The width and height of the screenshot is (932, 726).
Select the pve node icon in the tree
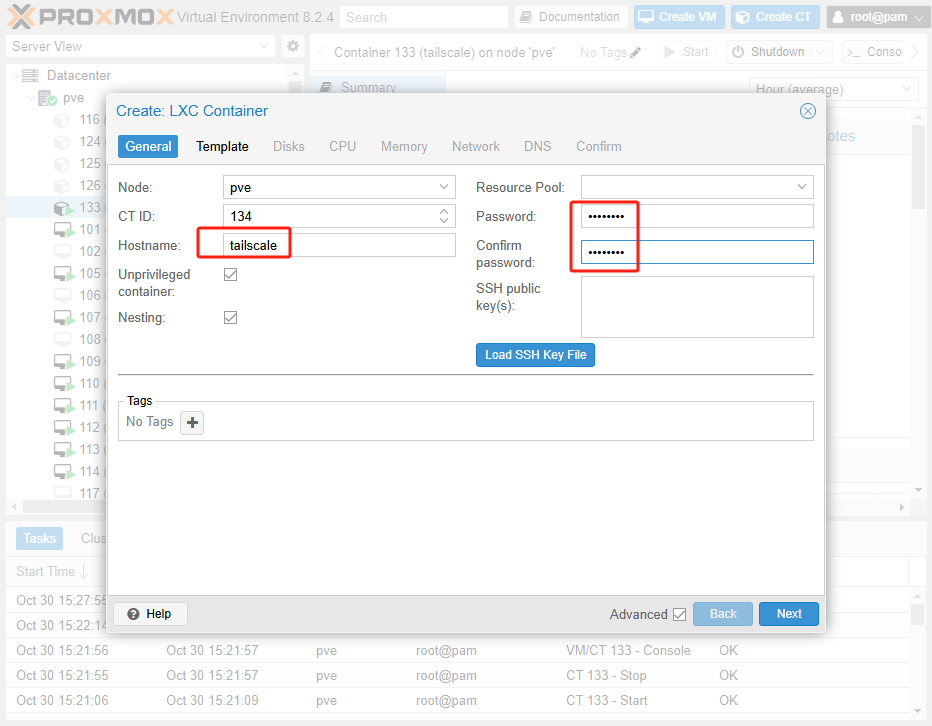click(x=48, y=98)
